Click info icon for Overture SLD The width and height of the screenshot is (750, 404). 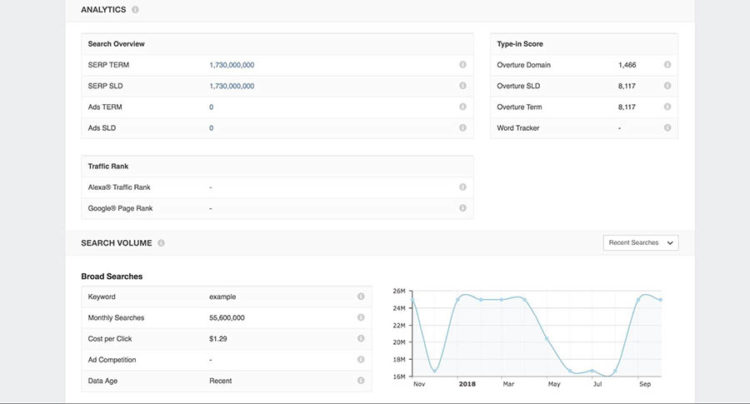667,86
